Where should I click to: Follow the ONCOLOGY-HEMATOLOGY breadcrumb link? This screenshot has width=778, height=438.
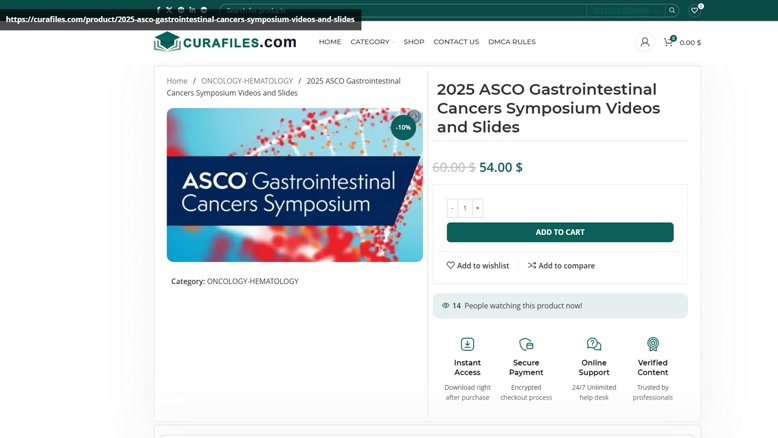[x=247, y=81]
